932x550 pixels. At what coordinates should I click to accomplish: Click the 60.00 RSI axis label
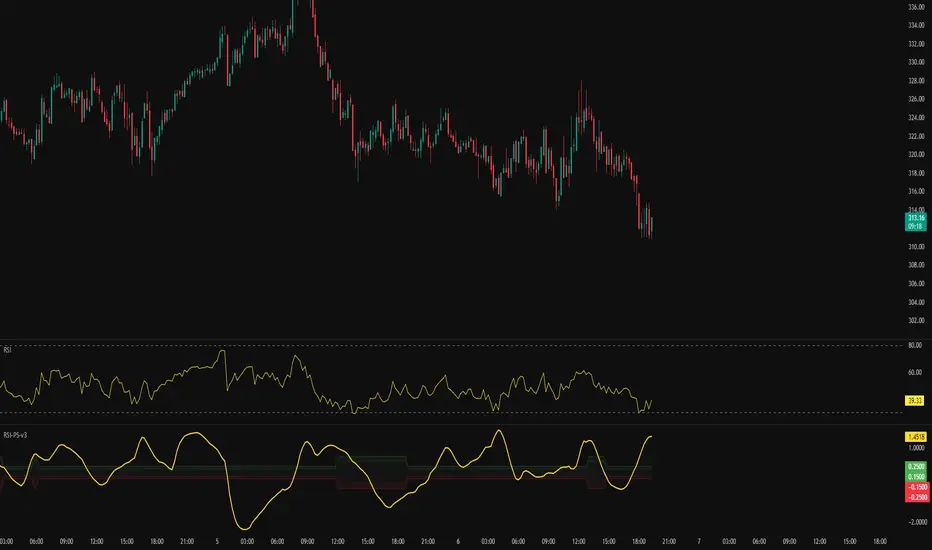coord(915,372)
